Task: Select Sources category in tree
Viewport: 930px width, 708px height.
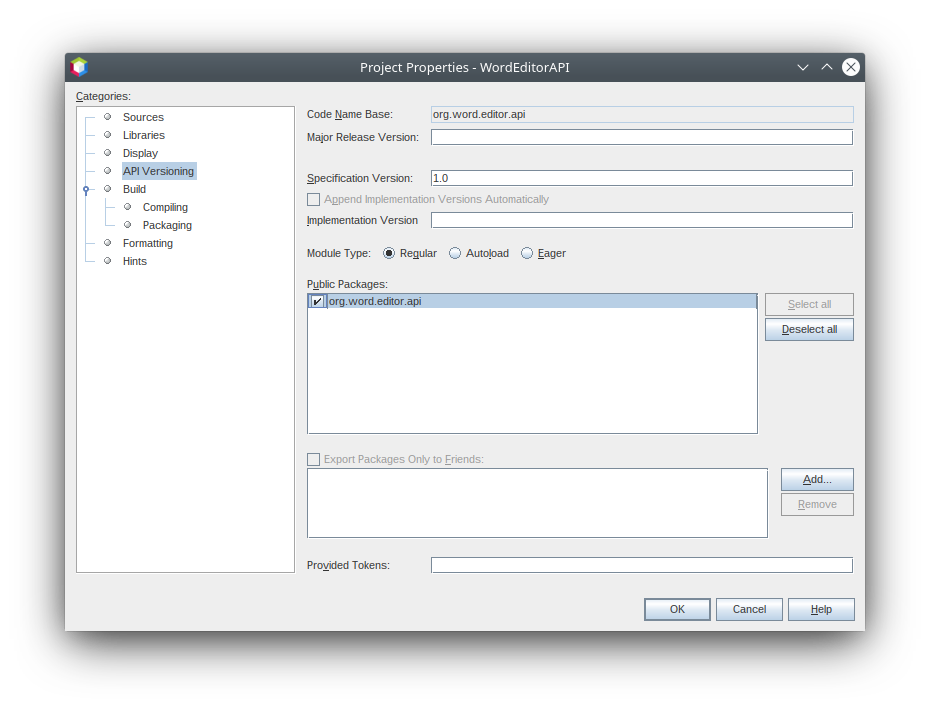Action: [143, 117]
